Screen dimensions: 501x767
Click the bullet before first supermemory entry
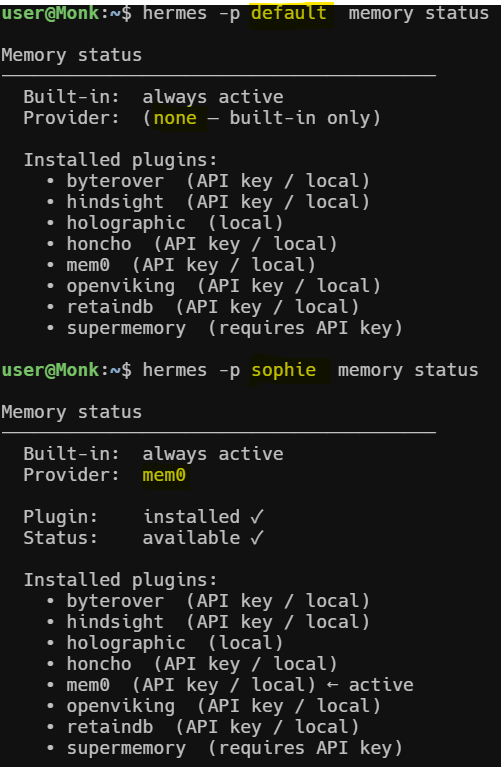[x=50, y=328]
